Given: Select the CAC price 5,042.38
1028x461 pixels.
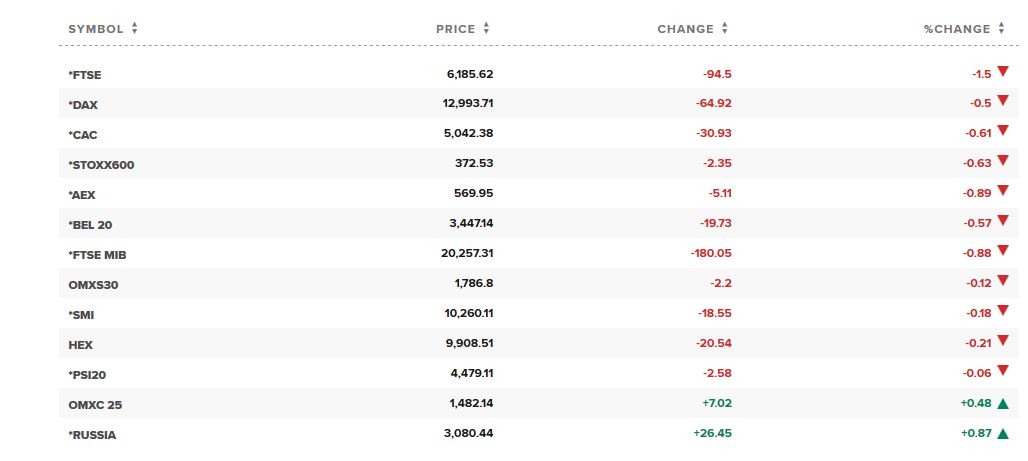Looking at the screenshot, I should pyautogui.click(x=469, y=133).
